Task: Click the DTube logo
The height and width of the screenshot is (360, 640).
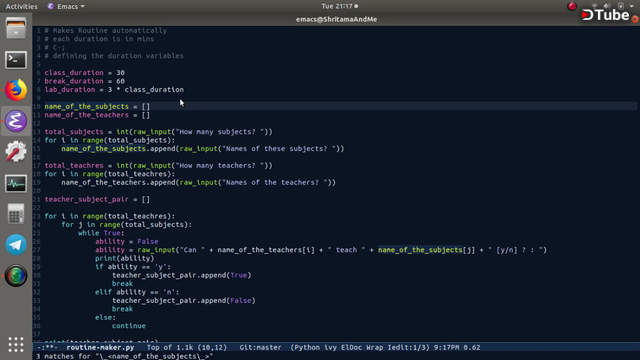Action: click(x=606, y=15)
